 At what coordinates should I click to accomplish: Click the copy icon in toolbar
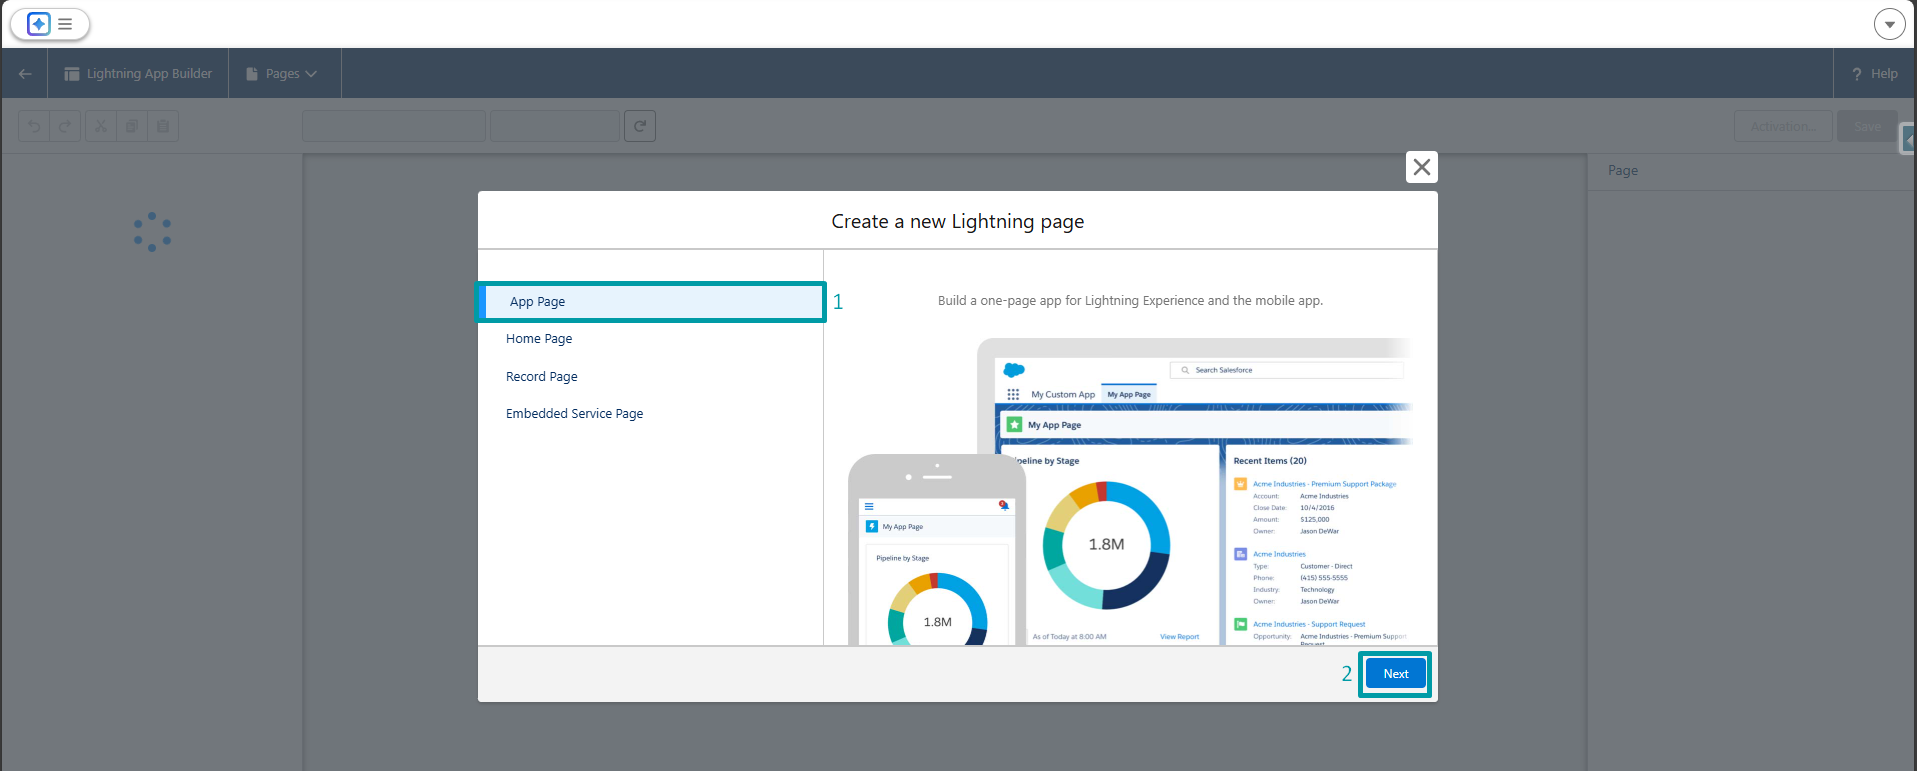(x=131, y=126)
